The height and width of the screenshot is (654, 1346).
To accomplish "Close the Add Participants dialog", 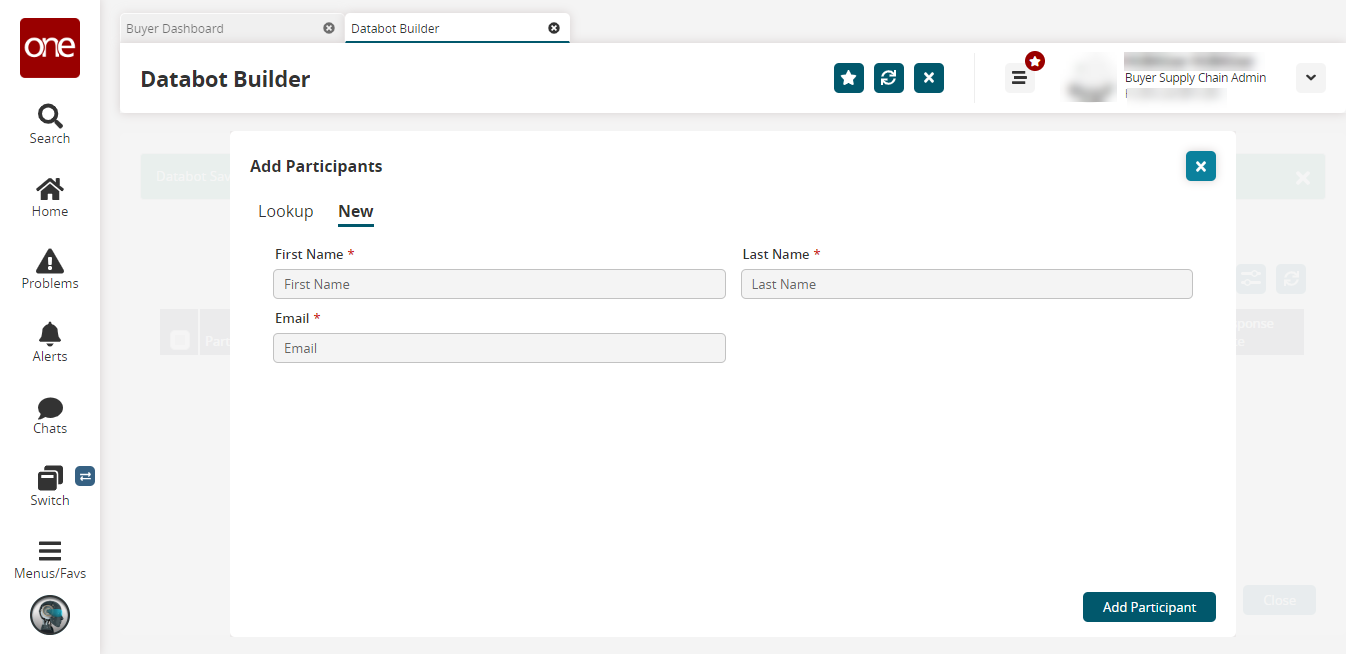I will [x=1201, y=166].
